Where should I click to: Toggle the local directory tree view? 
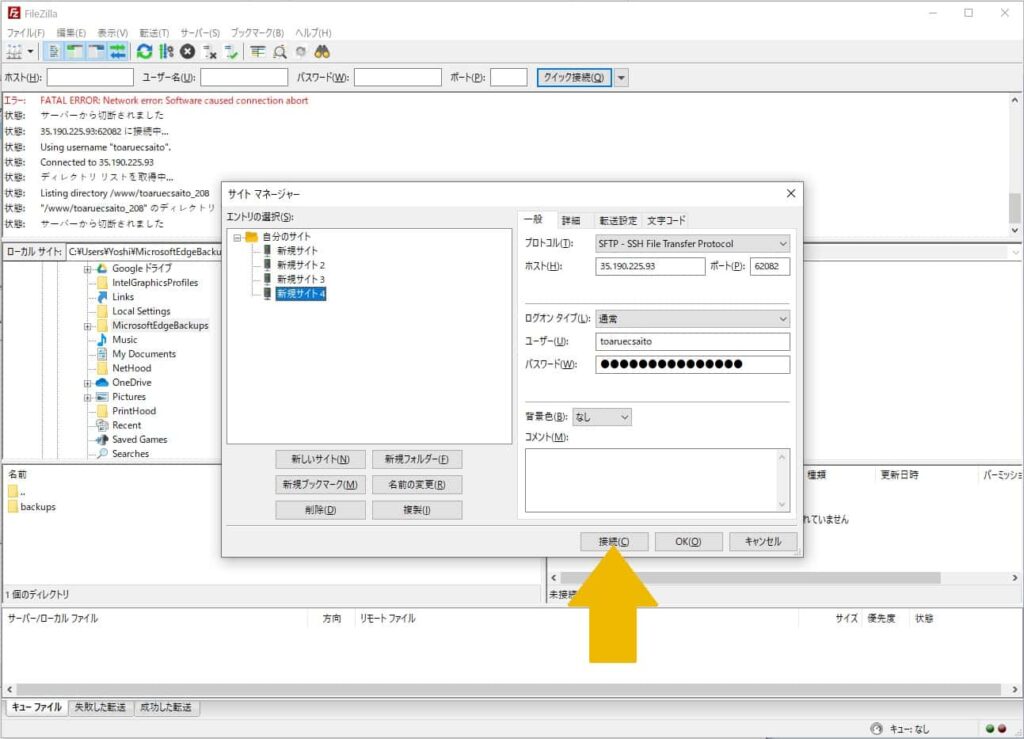pos(76,51)
